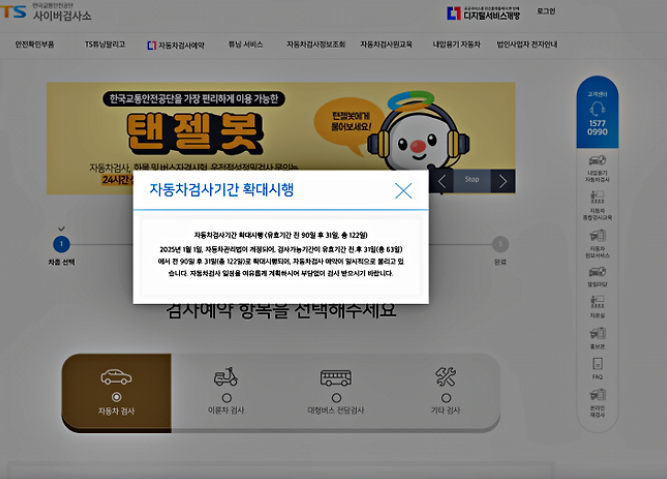Open the 내압용기 자동차 menu
This screenshot has height=479, width=667.
tap(456, 45)
